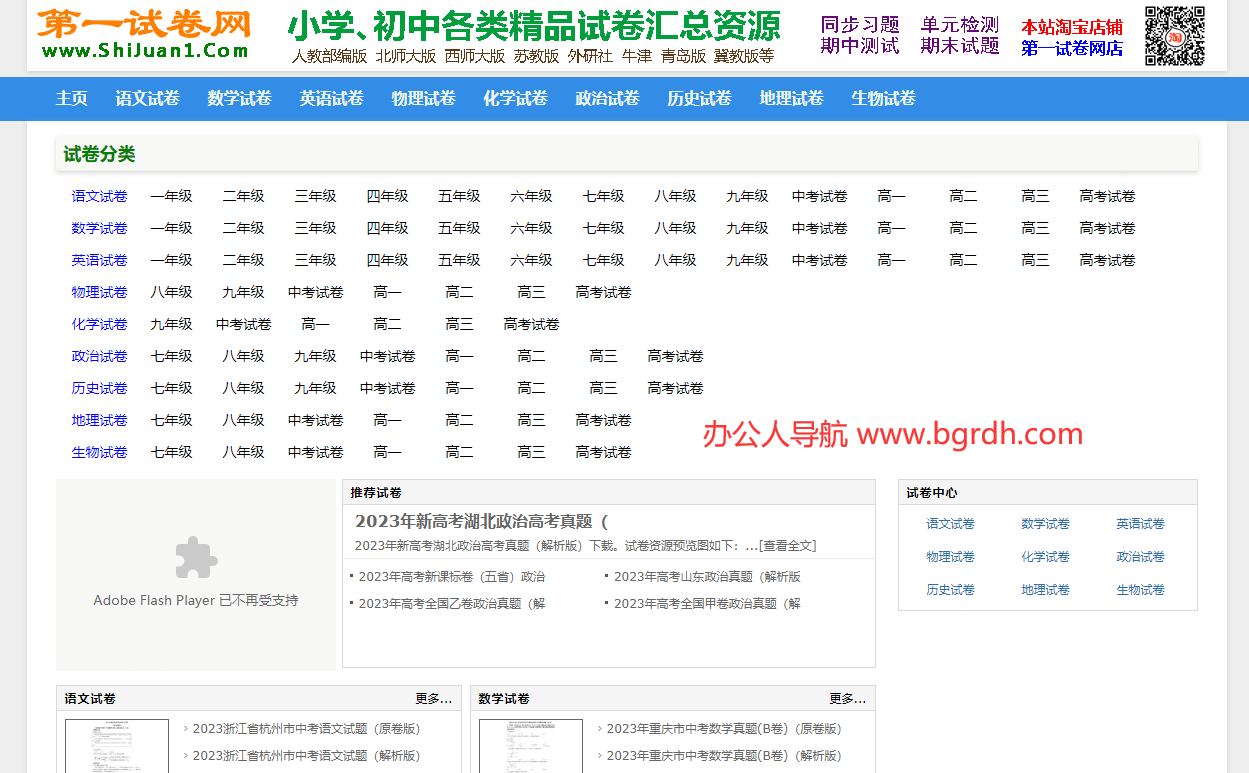The image size is (1249, 773).
Task: Click the 同步习题 期中测试 promo text
Action: [859, 37]
